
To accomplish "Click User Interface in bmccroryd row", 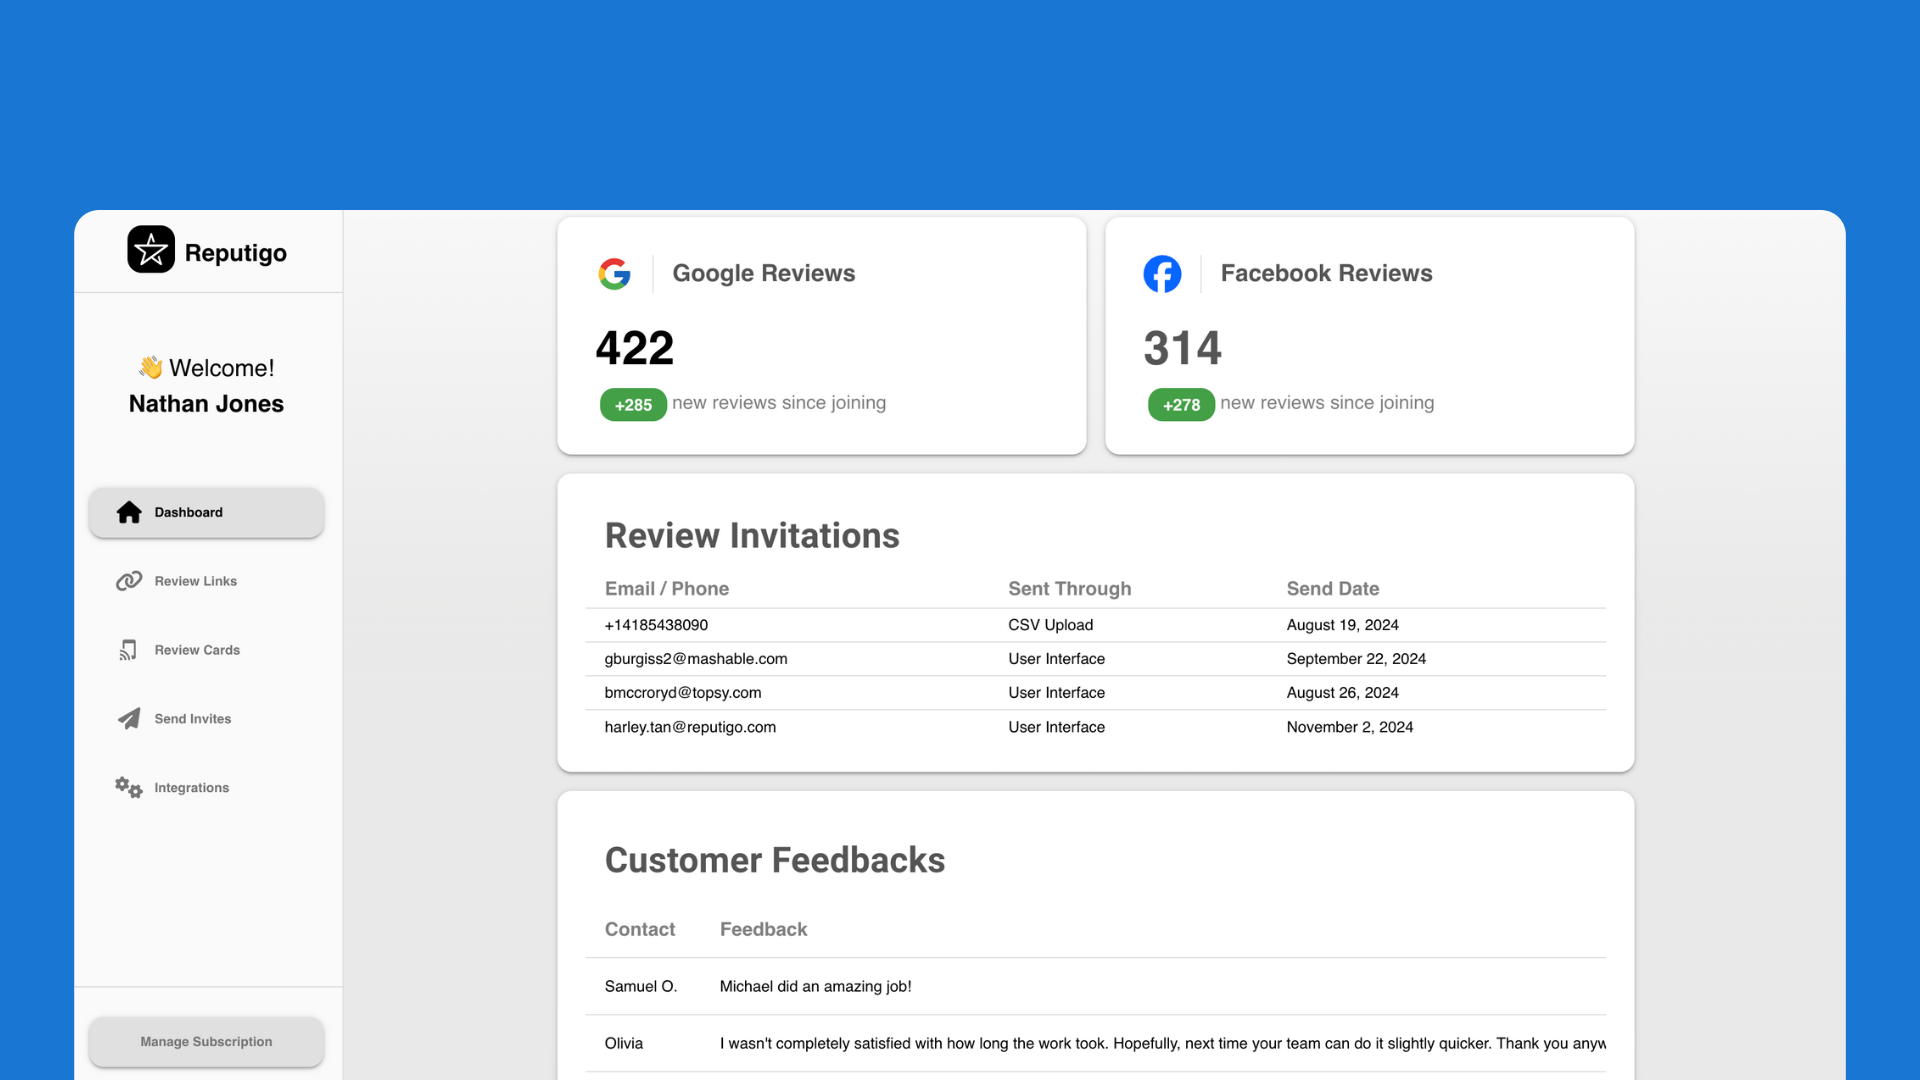I will tap(1057, 693).
